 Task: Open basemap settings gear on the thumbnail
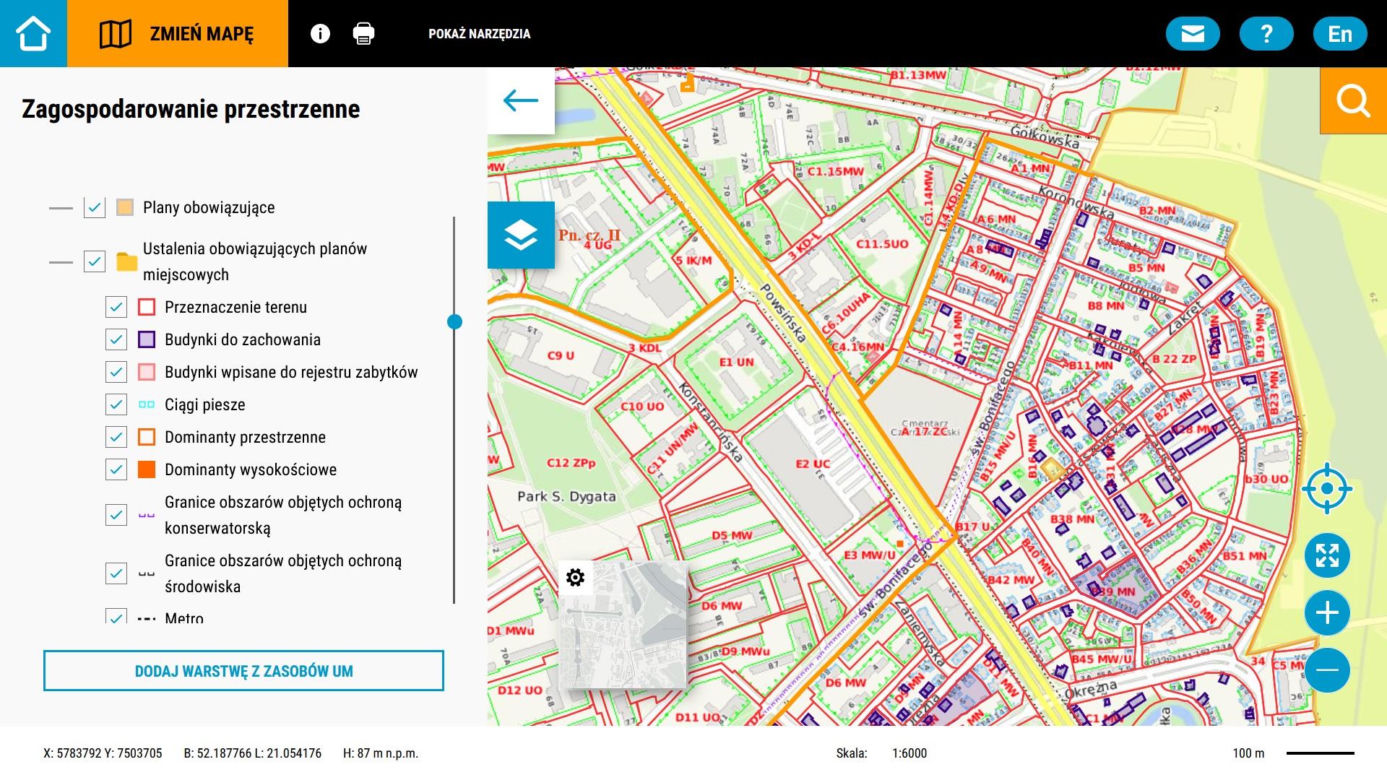click(575, 577)
